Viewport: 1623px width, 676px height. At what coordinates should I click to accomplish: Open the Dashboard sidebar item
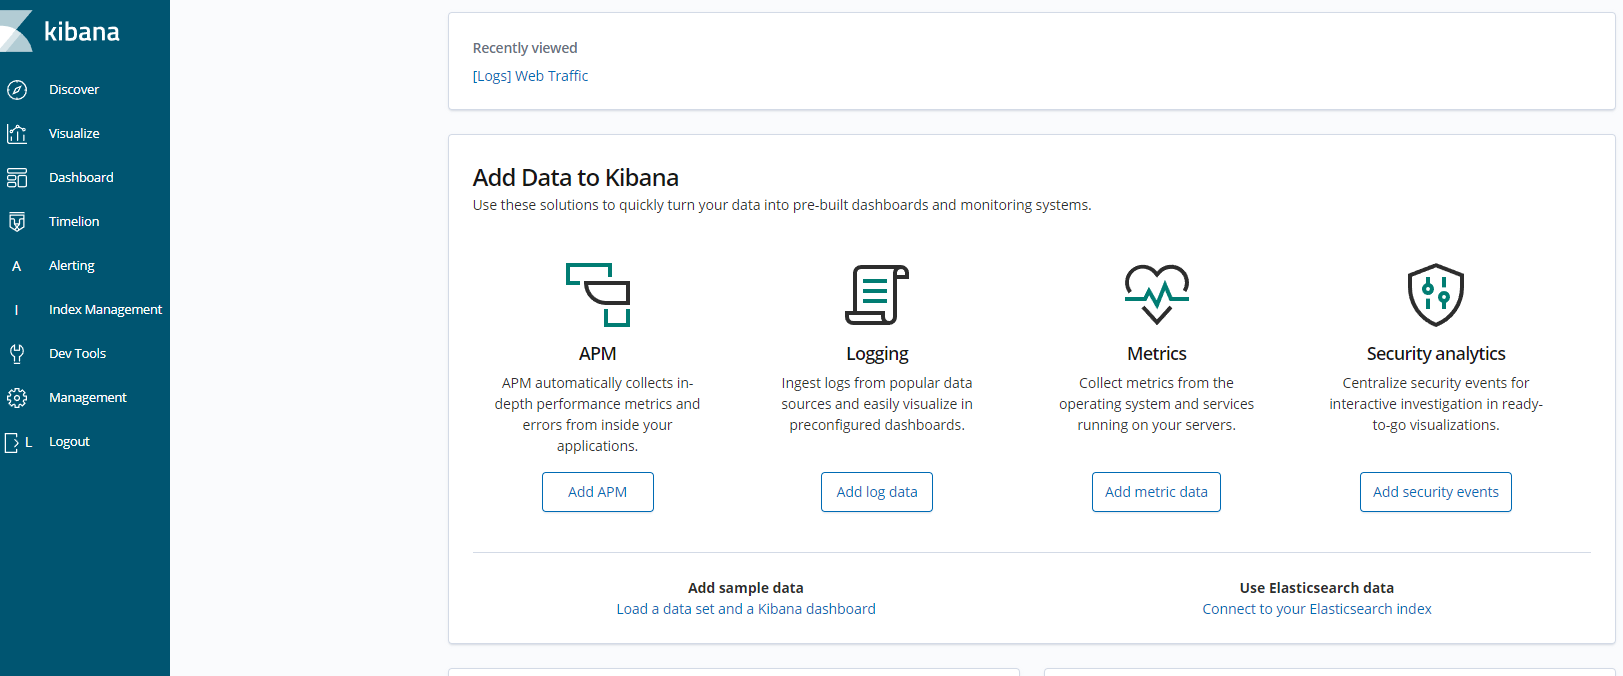point(81,178)
